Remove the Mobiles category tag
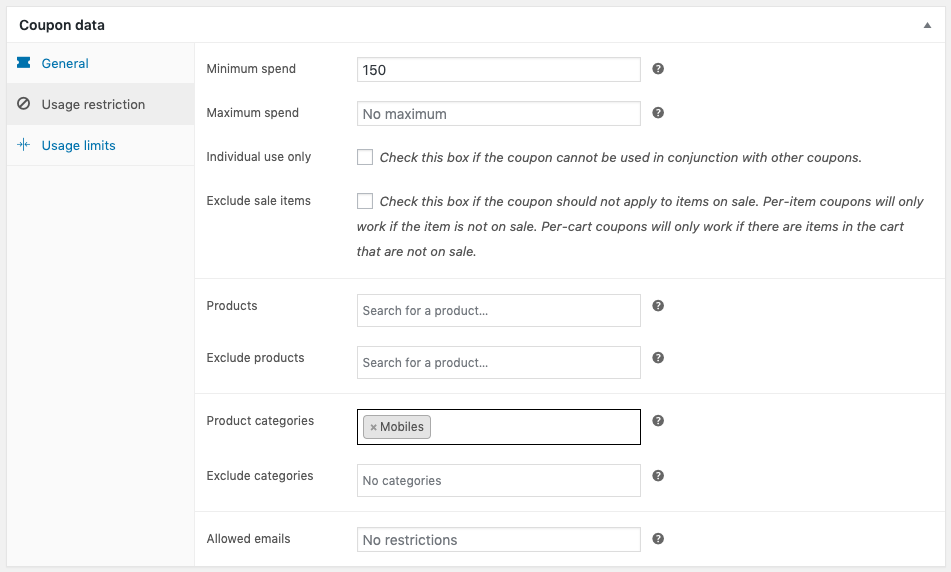This screenshot has height=572, width=951. [373, 427]
